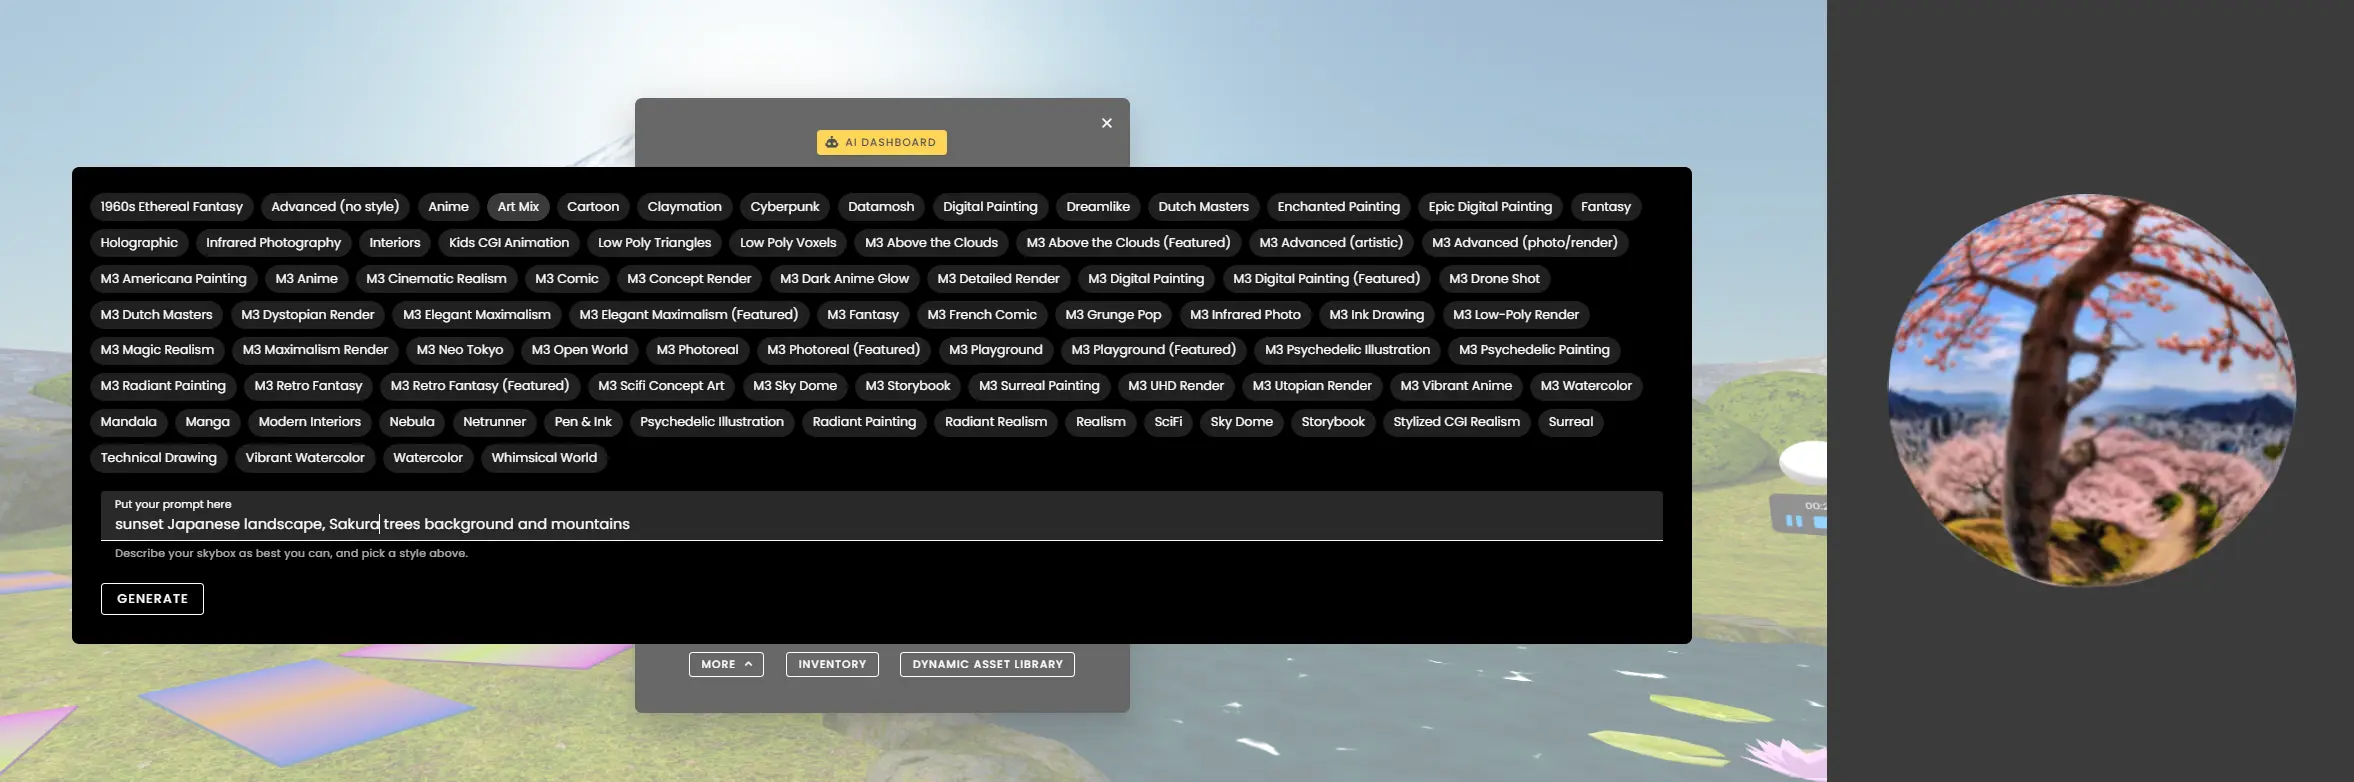Screen dimensions: 2354x782
Task: Select M3 Low-Poly Render style
Action: (x=1515, y=315)
